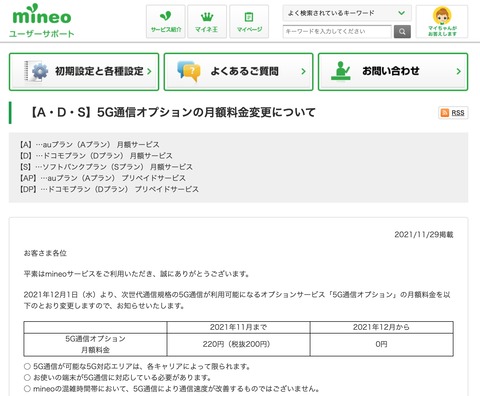Click the note about お使いの端末 5G対応

click(118, 378)
